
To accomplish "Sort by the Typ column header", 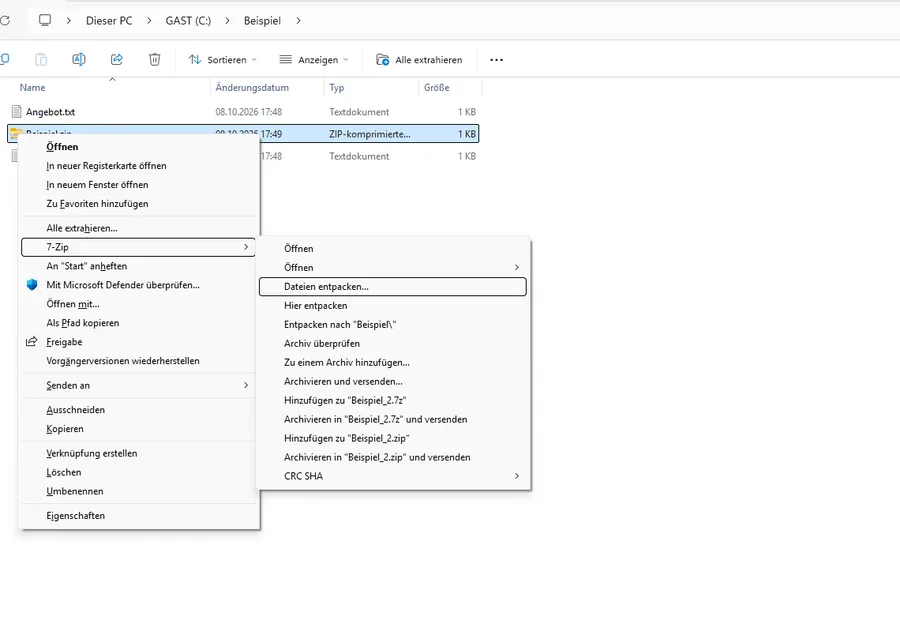I will [336, 87].
